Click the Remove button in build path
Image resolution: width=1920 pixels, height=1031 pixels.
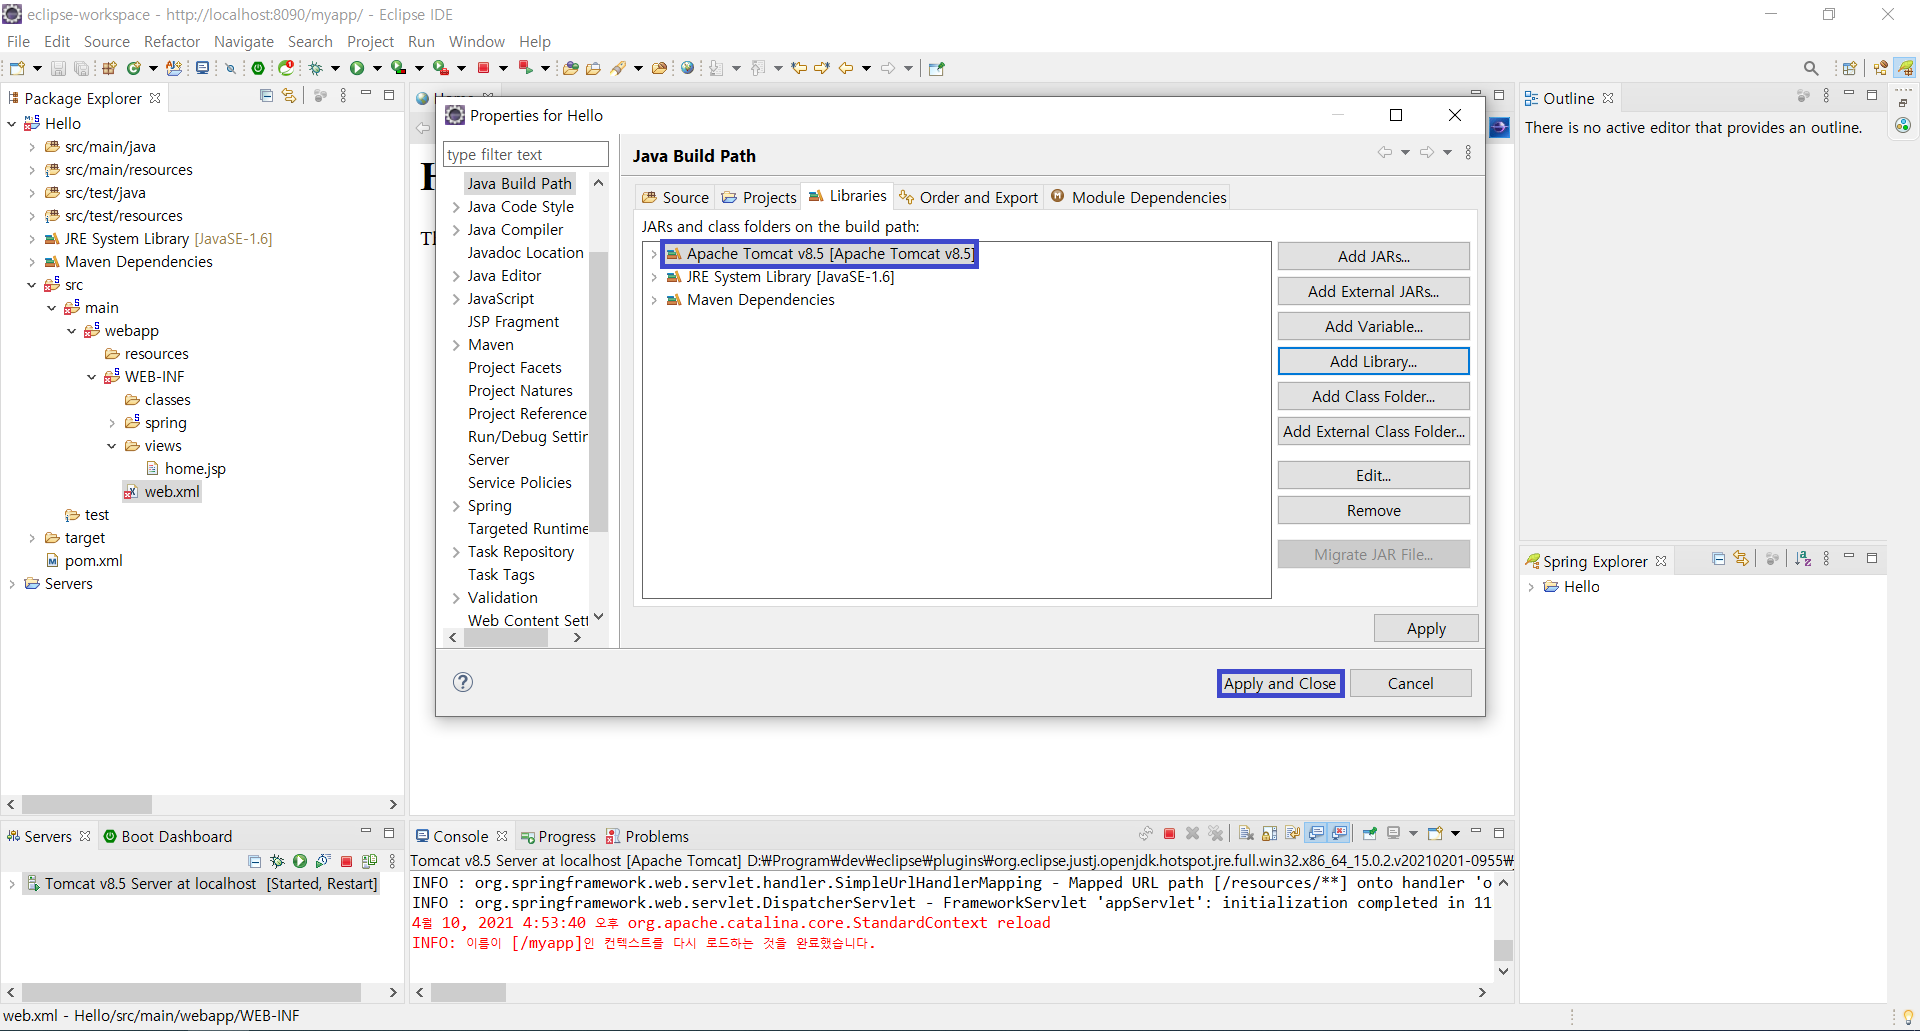(1373, 510)
